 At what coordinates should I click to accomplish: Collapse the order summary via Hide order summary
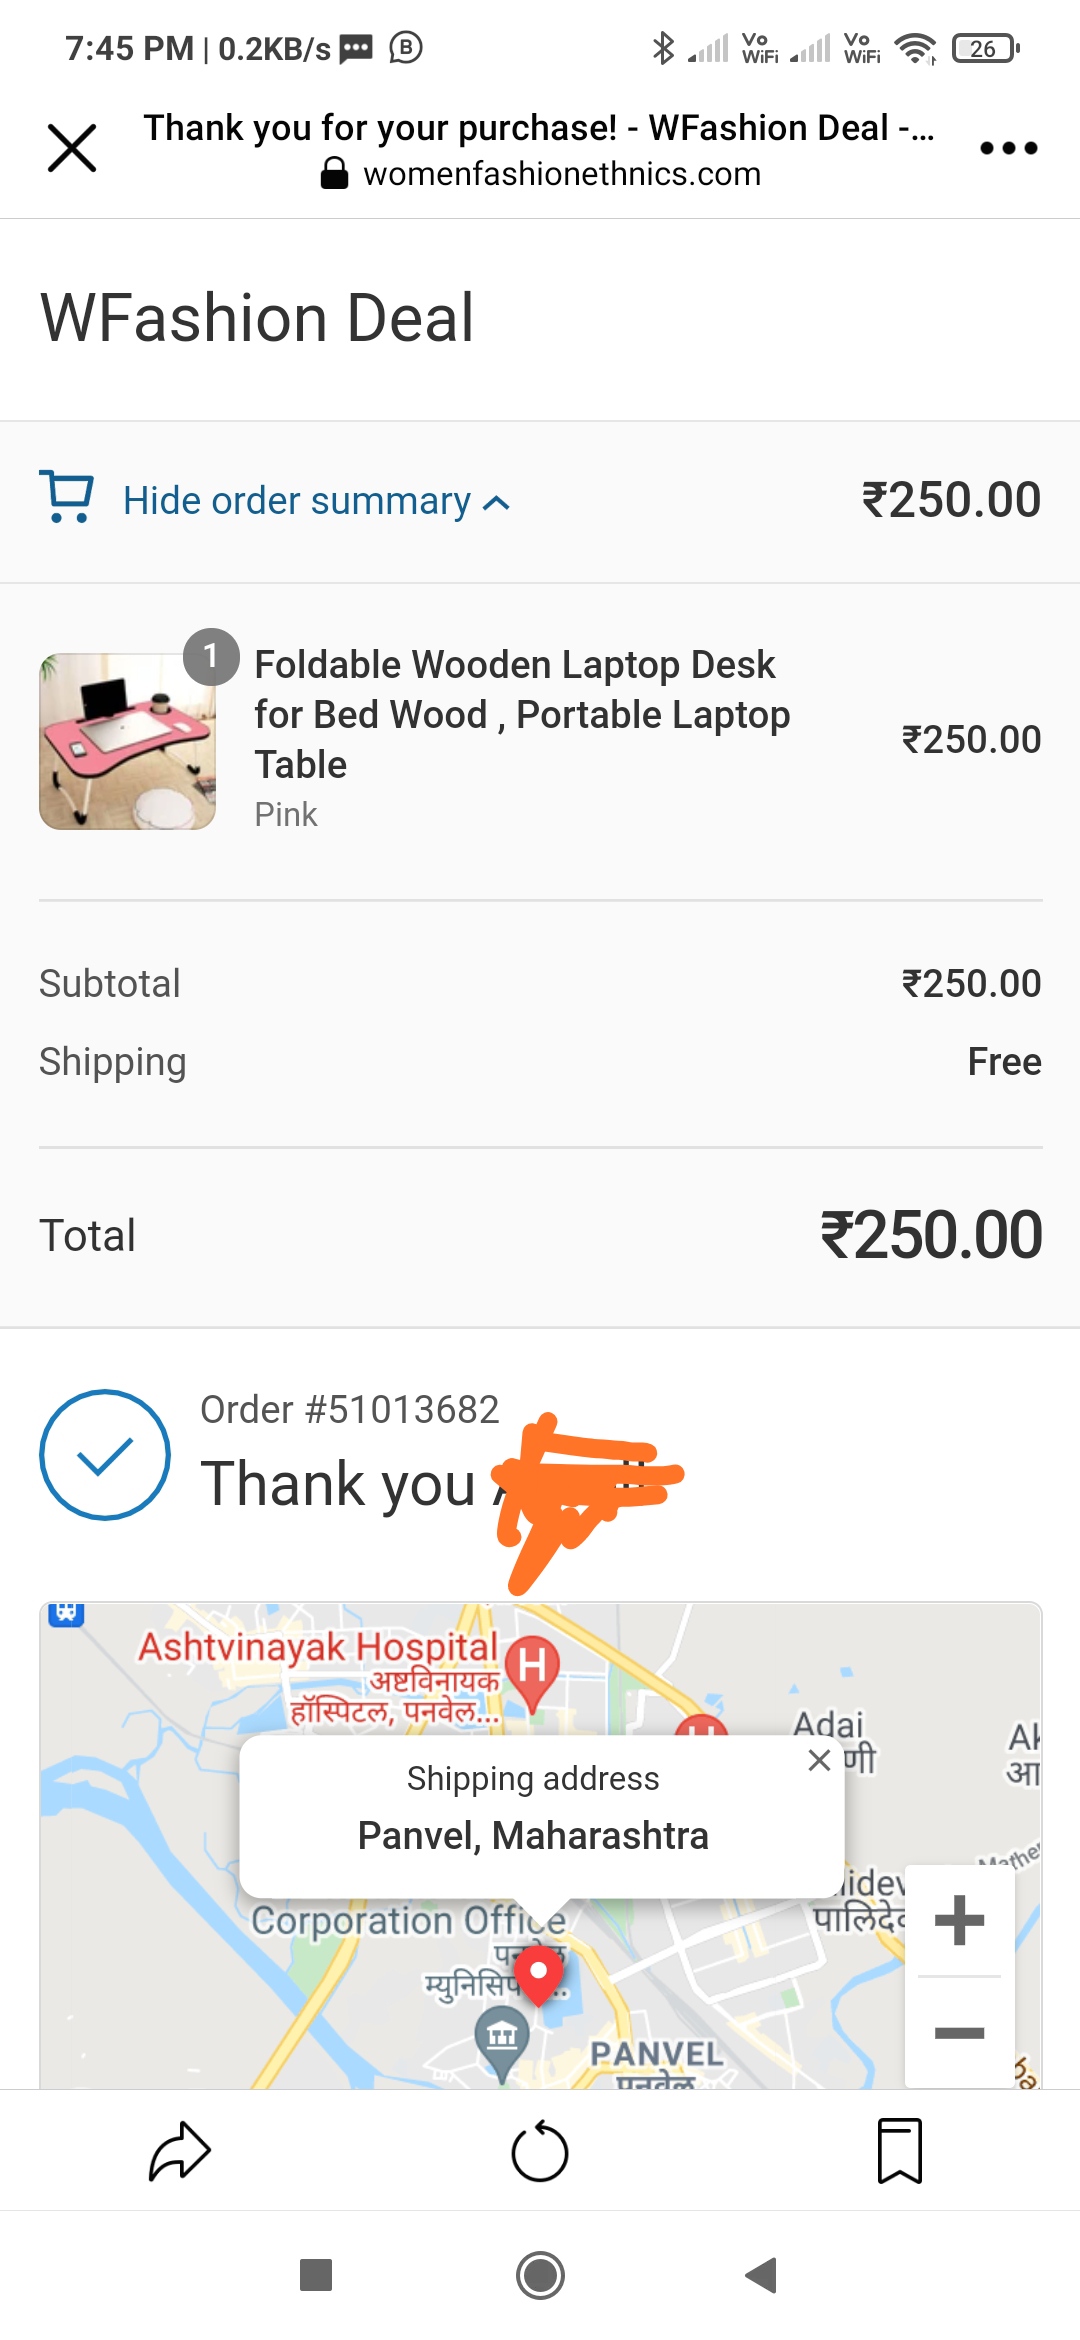[316, 501]
